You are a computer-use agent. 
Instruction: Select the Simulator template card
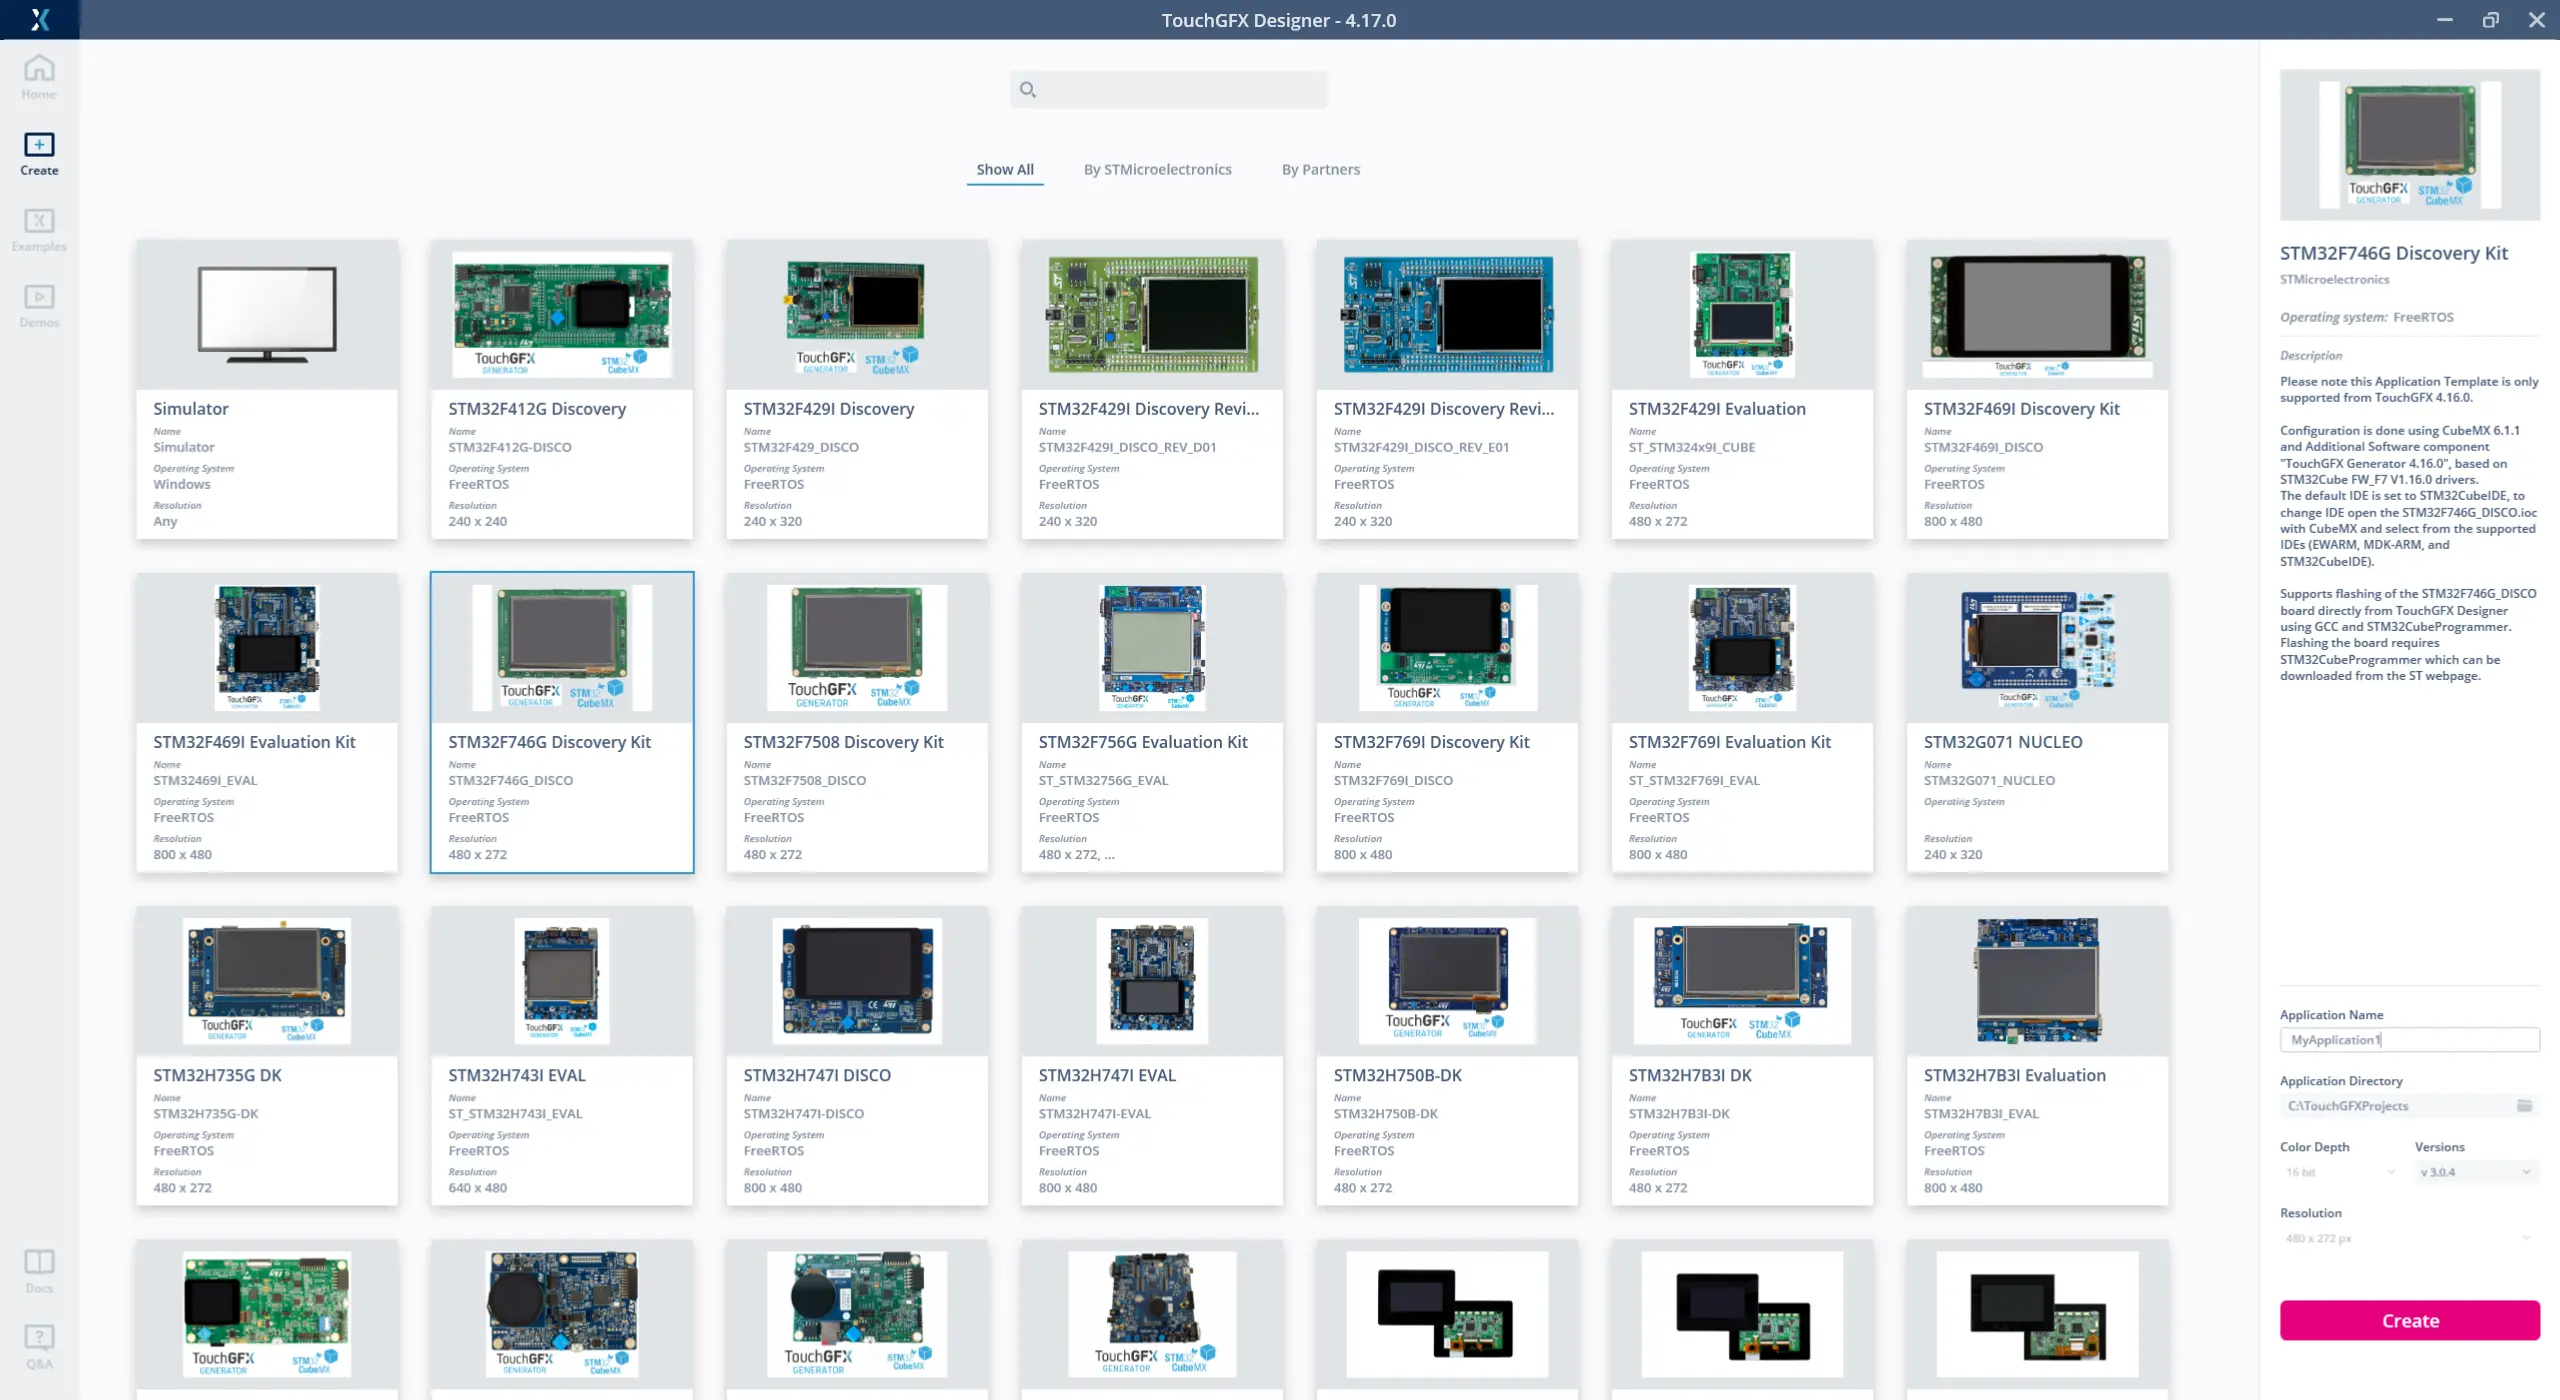pyautogui.click(x=267, y=389)
